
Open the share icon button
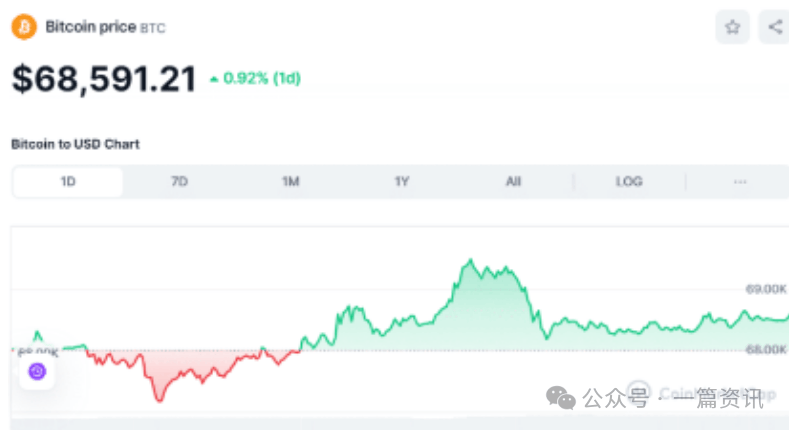click(x=775, y=27)
